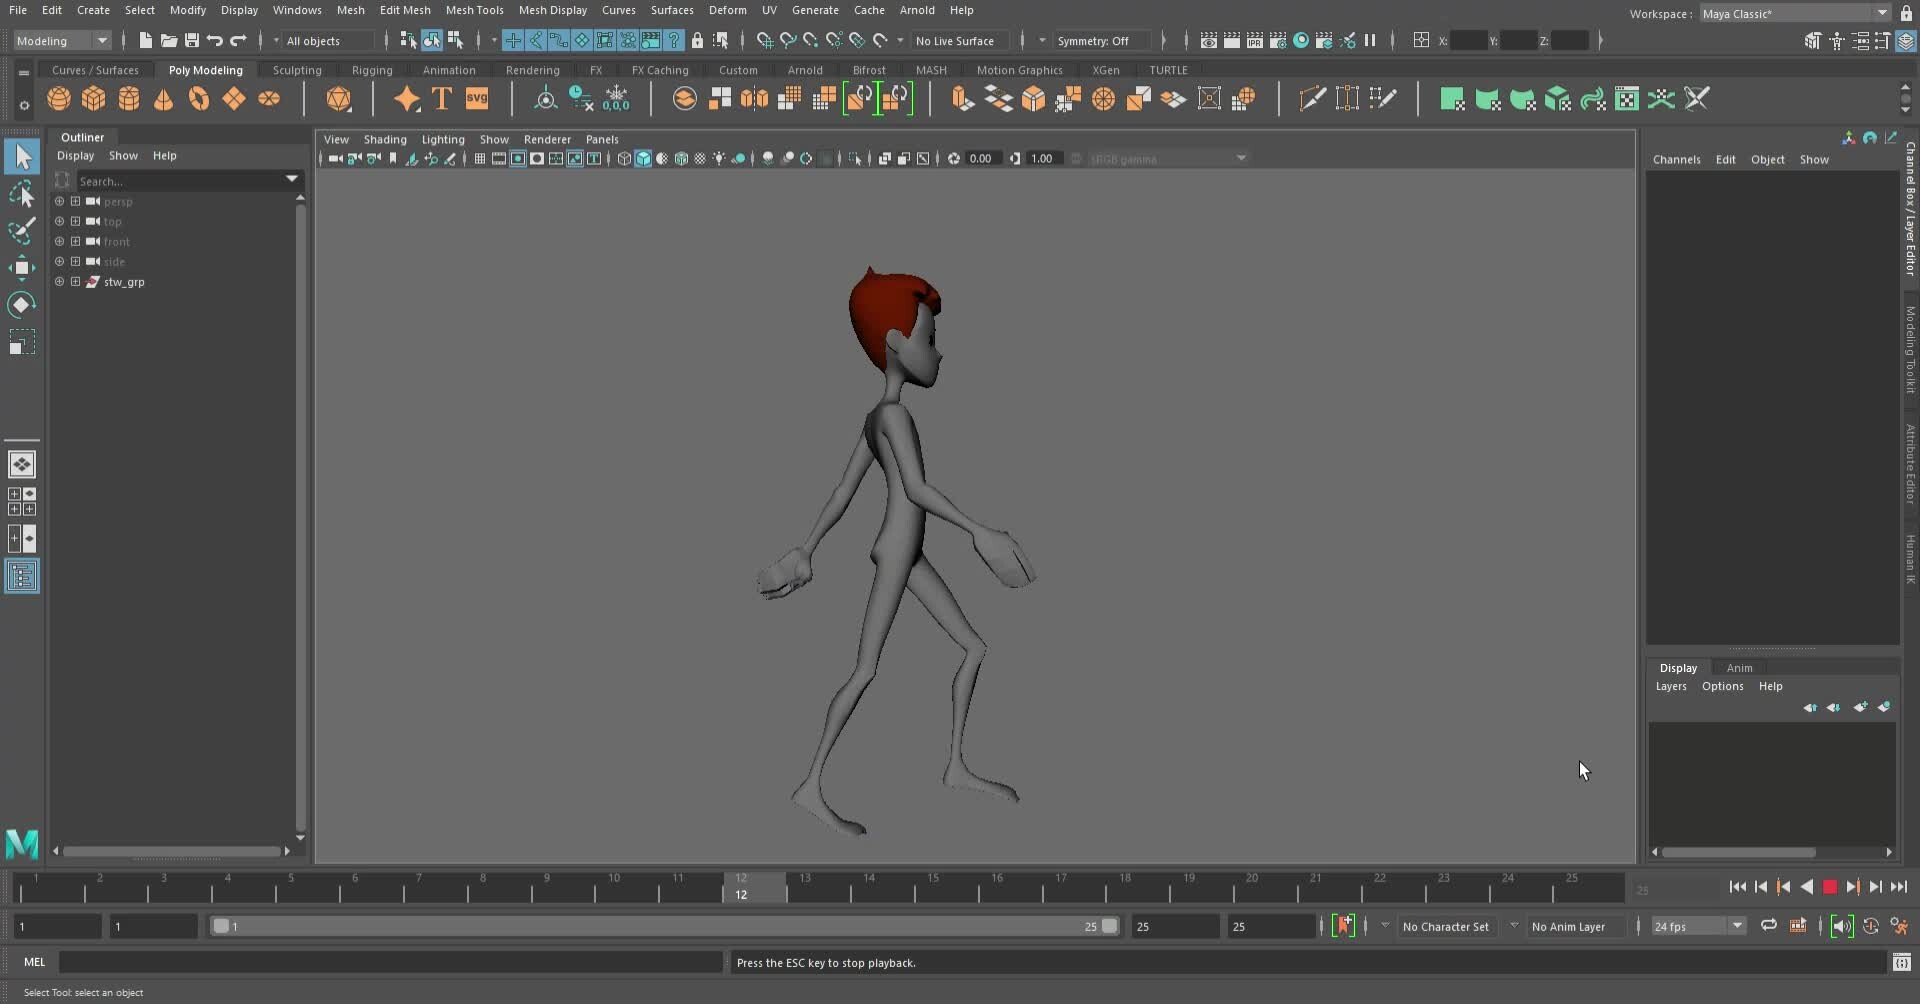Image resolution: width=1920 pixels, height=1004 pixels.
Task: Click inside the MEL command line
Action: (390, 962)
